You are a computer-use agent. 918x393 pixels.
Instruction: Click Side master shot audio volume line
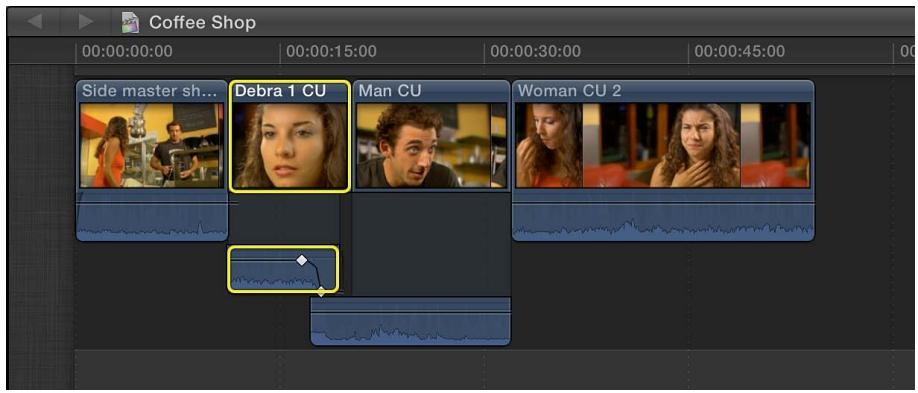point(152,203)
